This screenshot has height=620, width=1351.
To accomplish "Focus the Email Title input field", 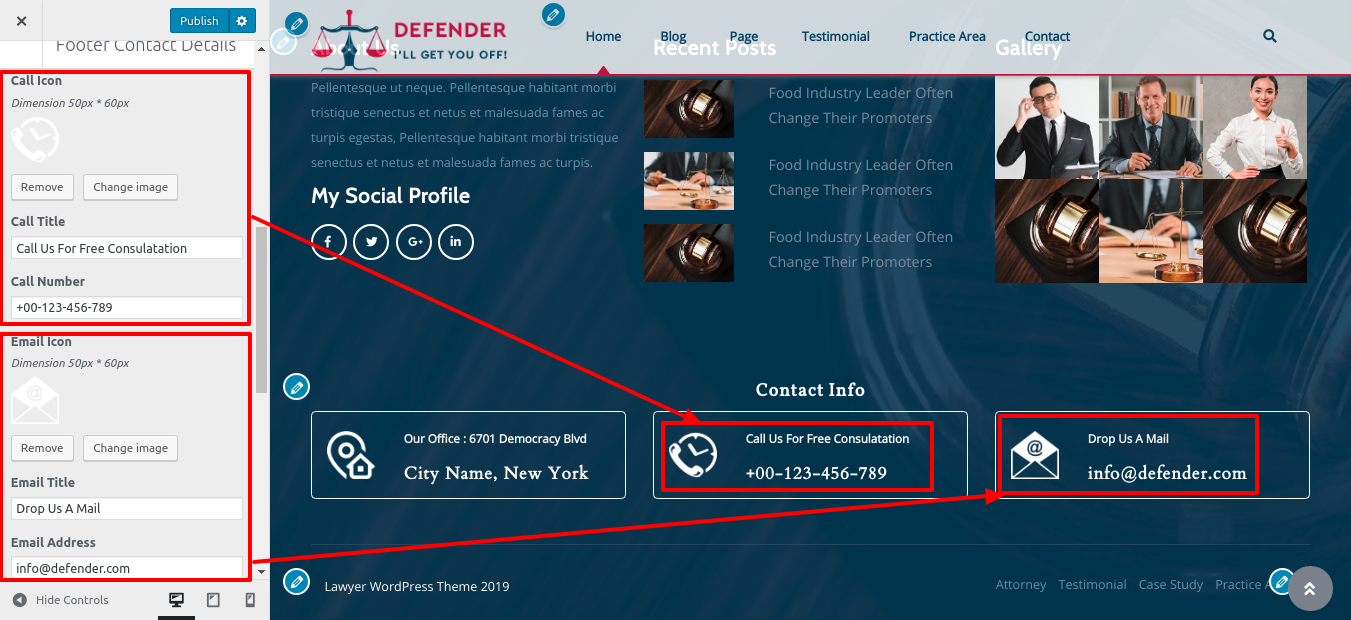I will point(127,508).
